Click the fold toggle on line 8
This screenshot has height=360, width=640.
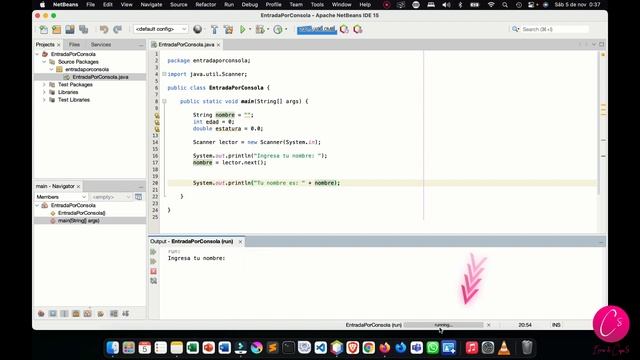[x=164, y=101]
